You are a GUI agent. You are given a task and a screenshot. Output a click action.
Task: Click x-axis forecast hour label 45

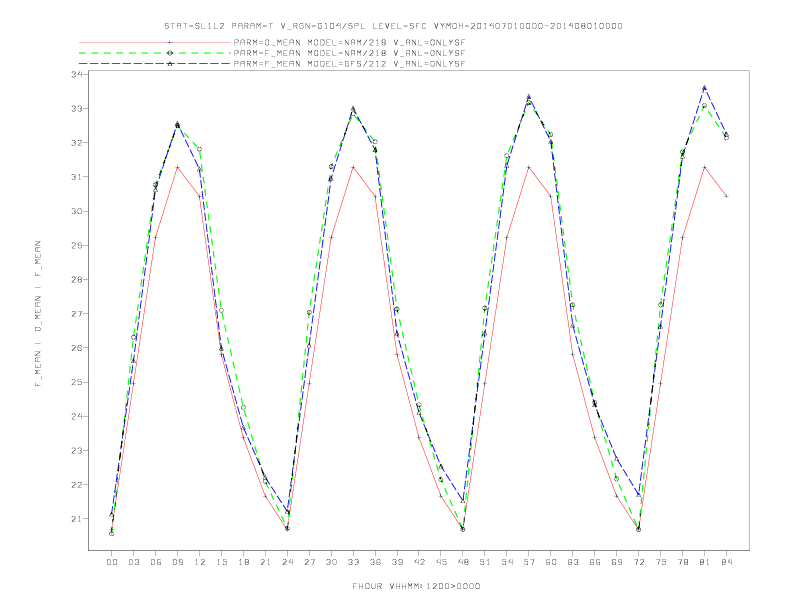[x=441, y=562]
